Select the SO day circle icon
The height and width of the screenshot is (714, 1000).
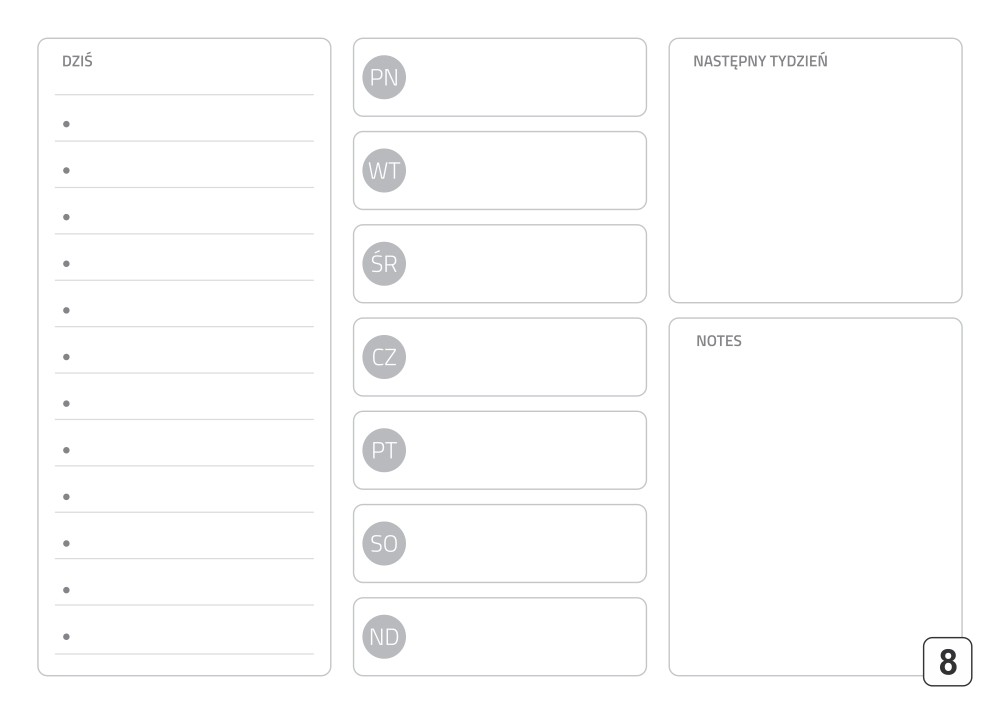(384, 543)
